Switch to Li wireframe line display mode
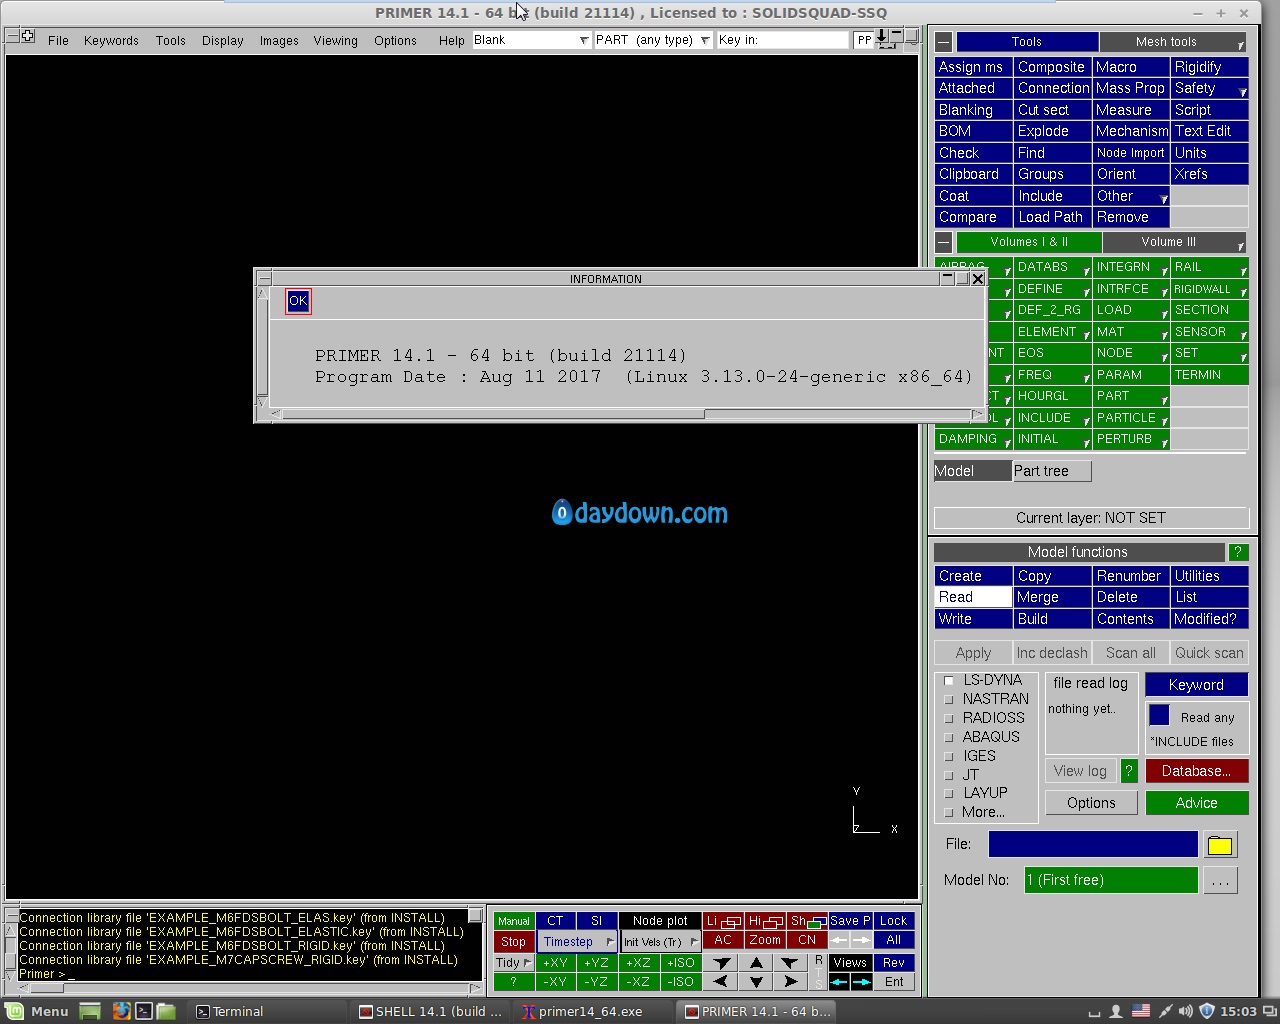 click(x=723, y=921)
